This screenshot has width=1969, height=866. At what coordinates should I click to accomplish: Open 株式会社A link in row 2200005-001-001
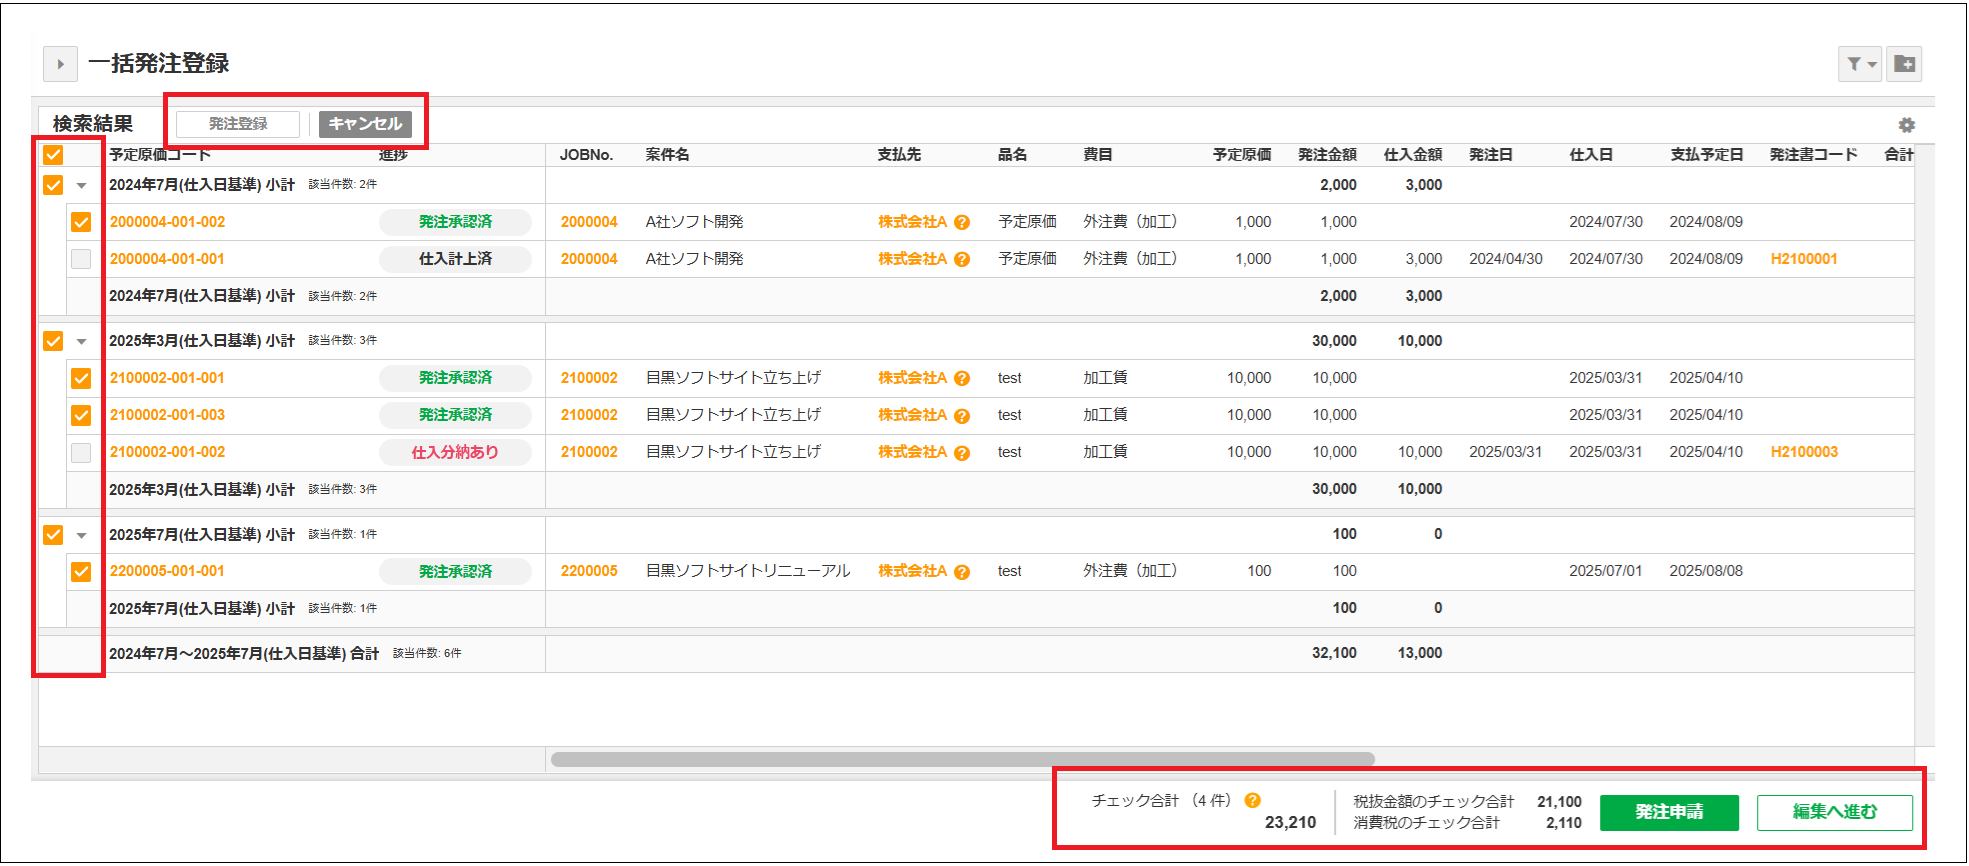[912, 571]
